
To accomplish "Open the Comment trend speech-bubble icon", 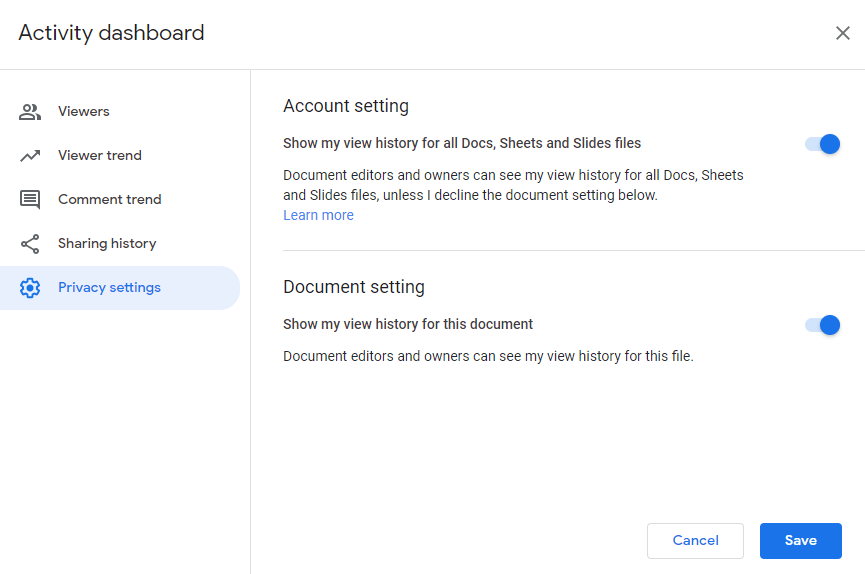I will [x=30, y=200].
